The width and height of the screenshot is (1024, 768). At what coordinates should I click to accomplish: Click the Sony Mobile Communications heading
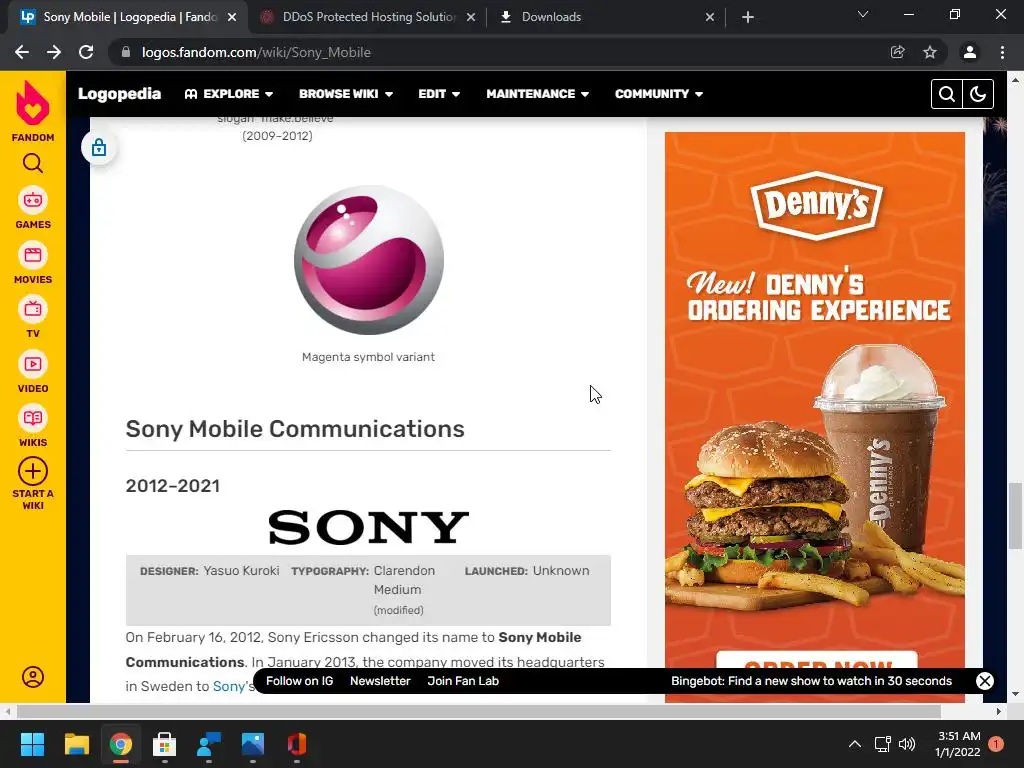pyautogui.click(x=295, y=429)
